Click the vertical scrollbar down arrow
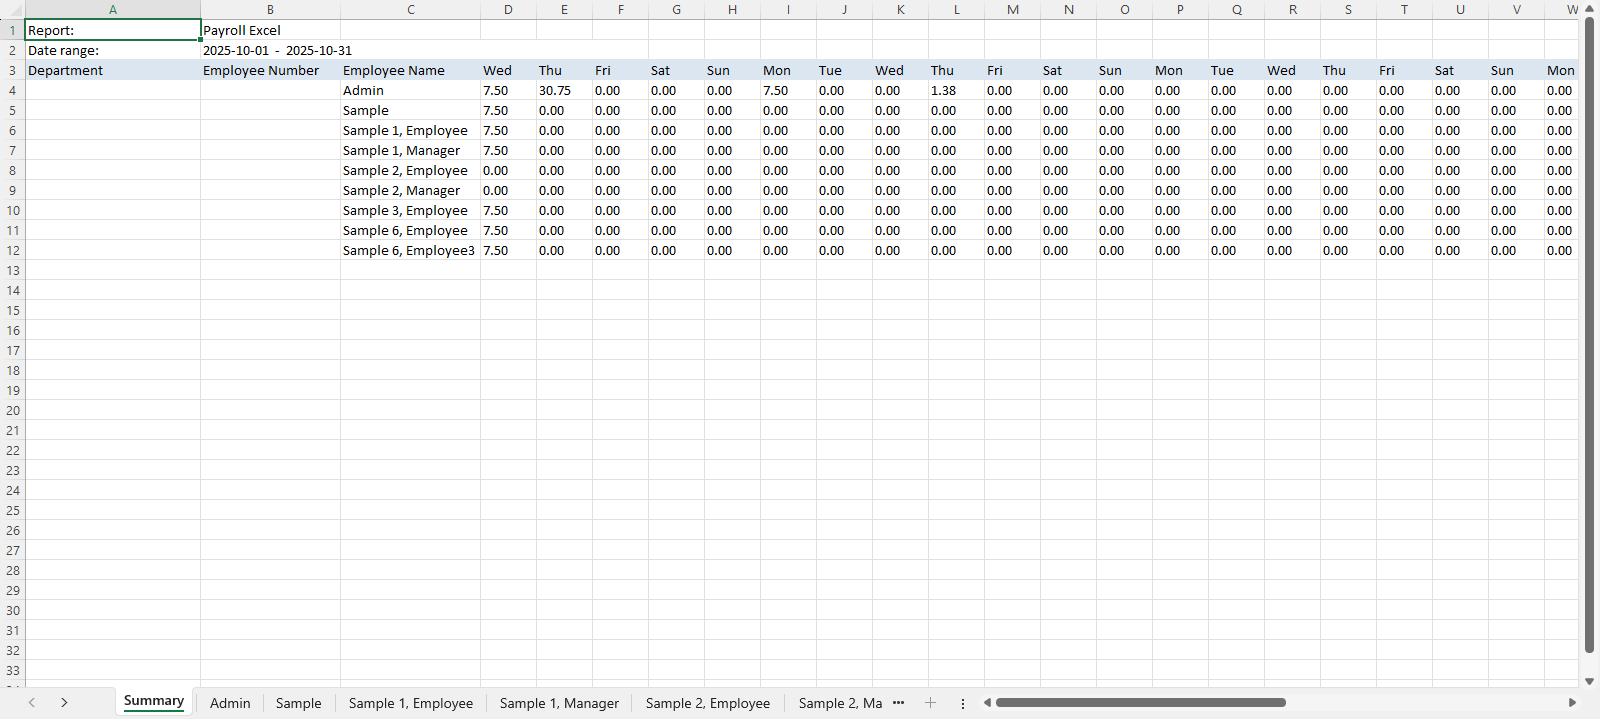 click(x=1589, y=681)
